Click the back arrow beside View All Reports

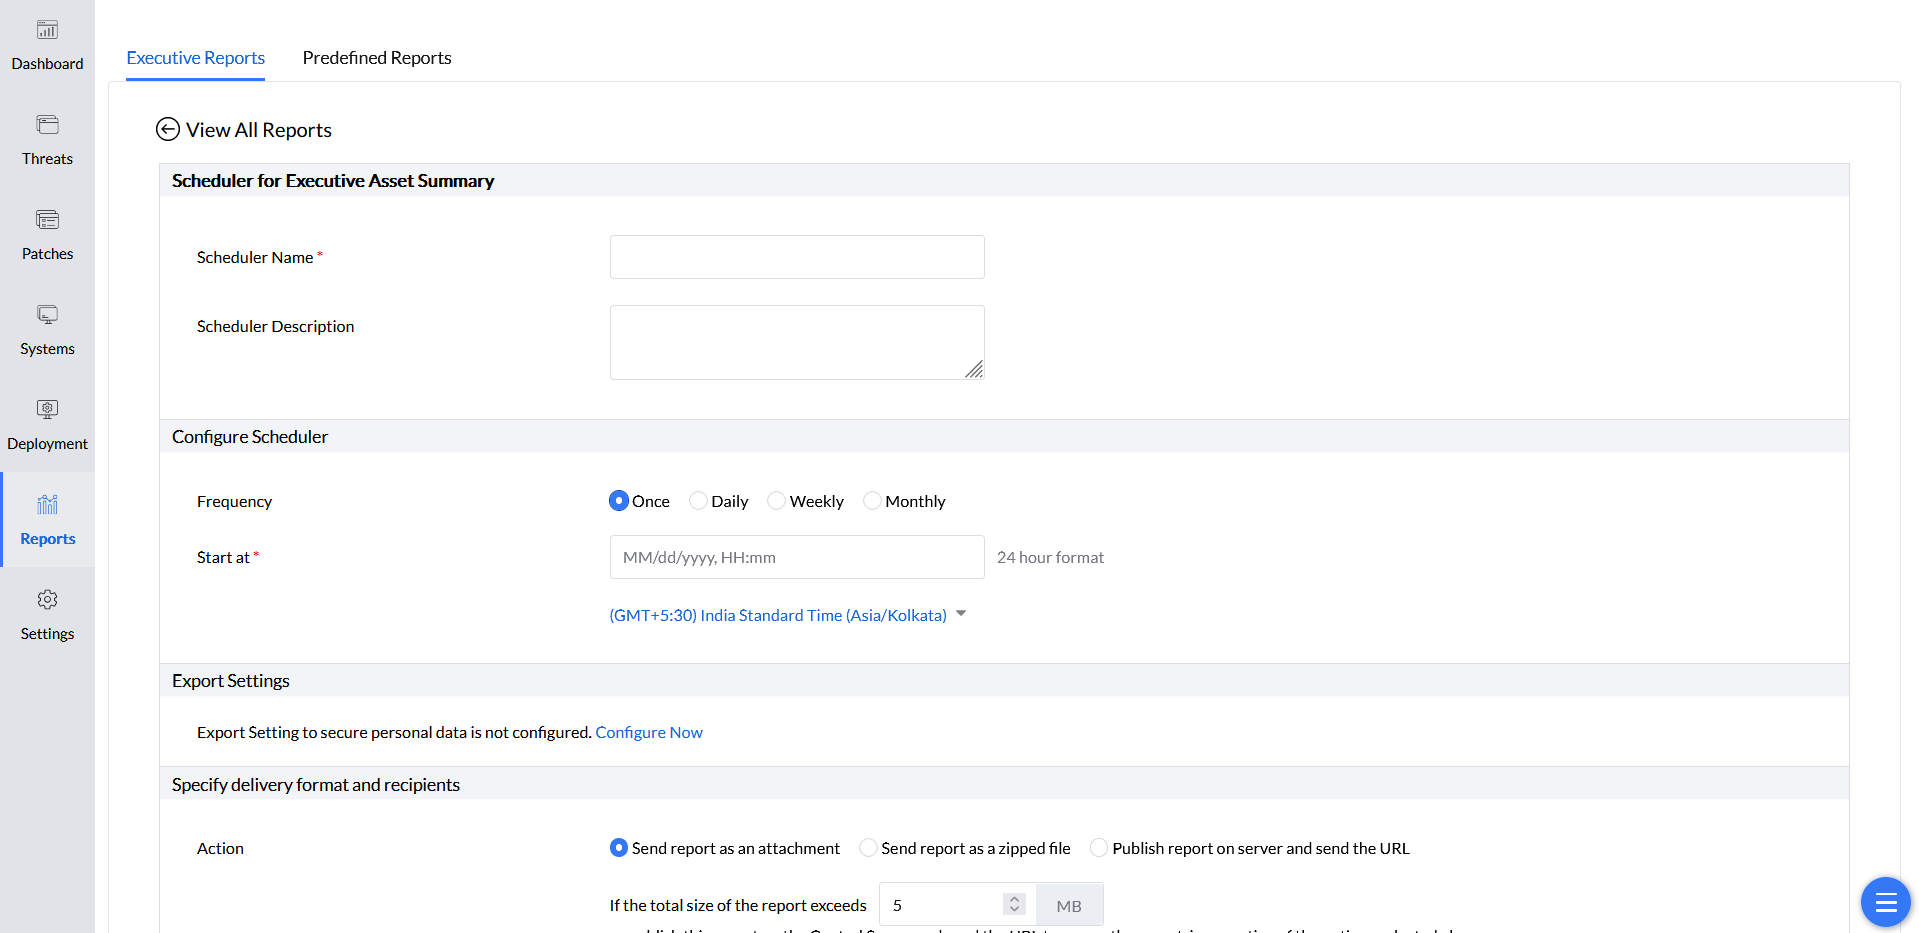pyautogui.click(x=168, y=129)
